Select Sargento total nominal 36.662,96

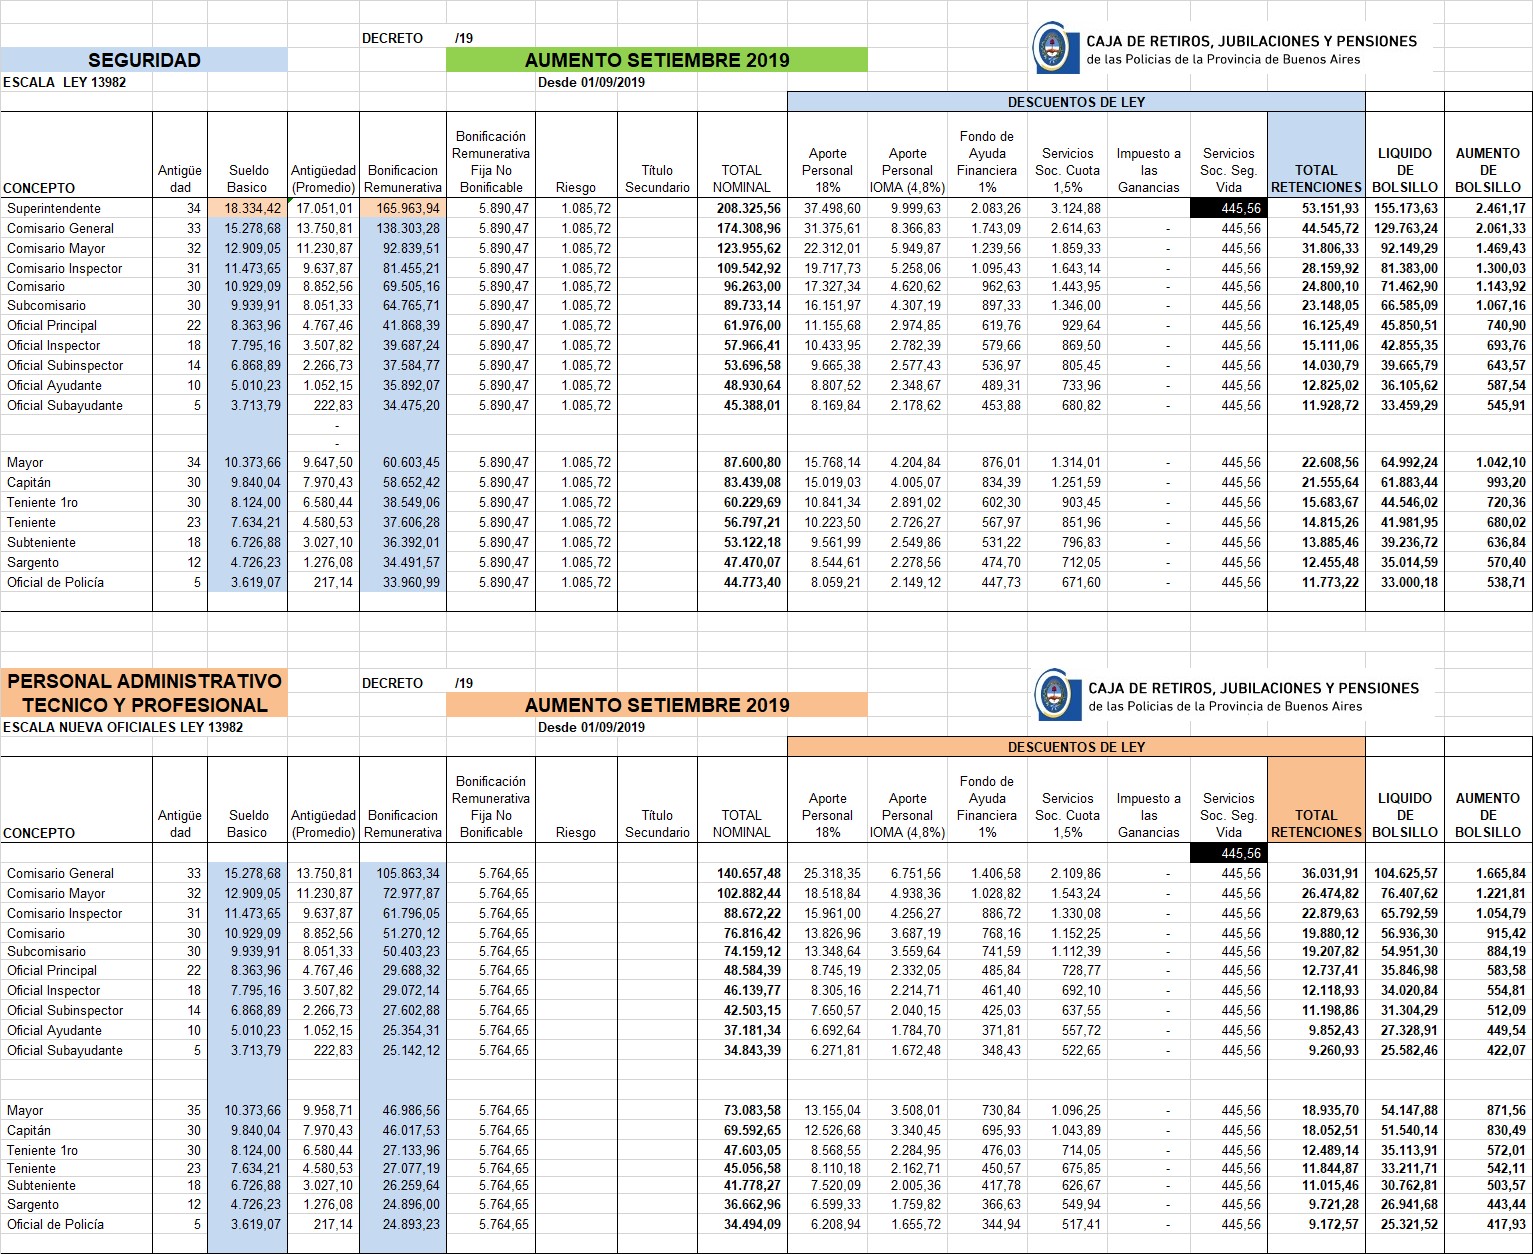click(741, 1204)
